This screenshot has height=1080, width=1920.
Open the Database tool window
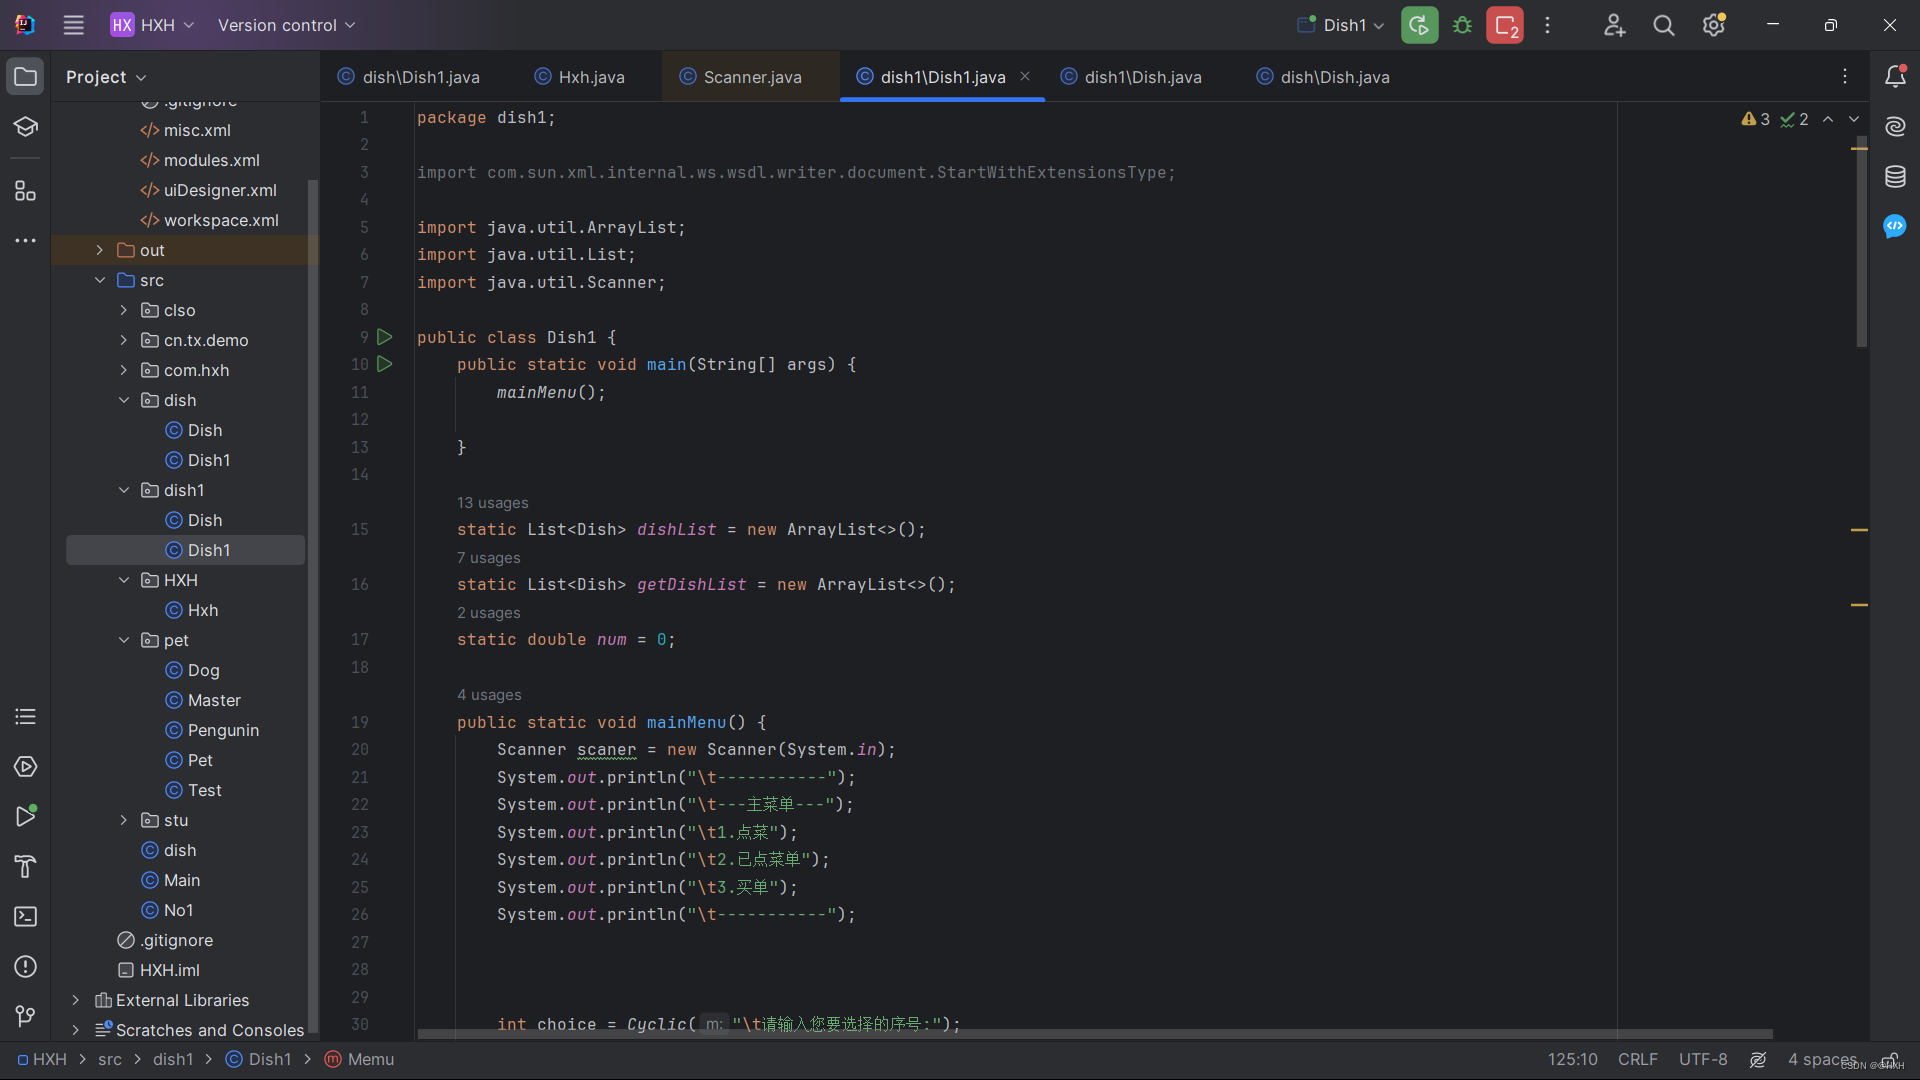(x=1895, y=177)
